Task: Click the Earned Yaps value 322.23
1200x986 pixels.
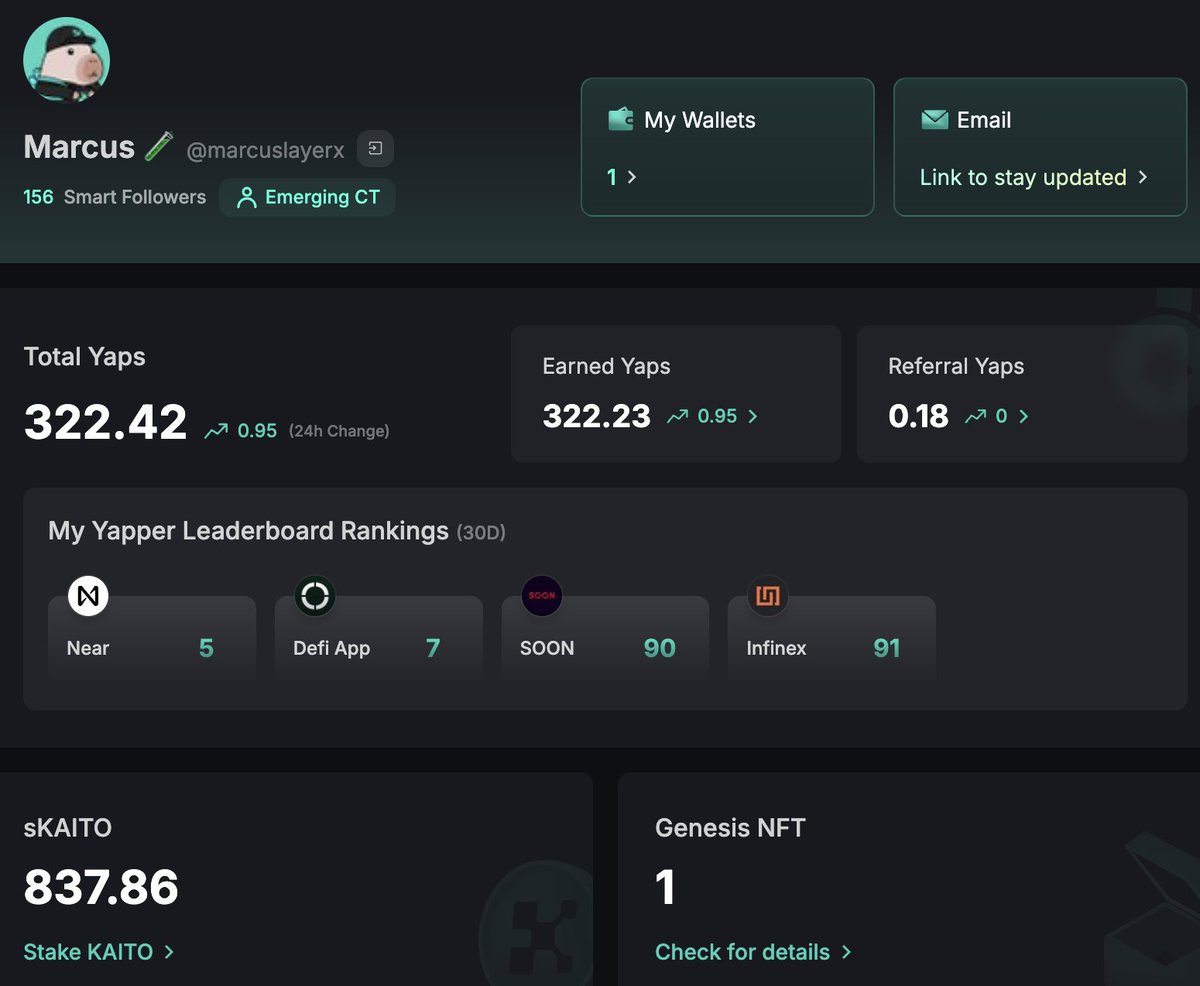Action: [596, 416]
